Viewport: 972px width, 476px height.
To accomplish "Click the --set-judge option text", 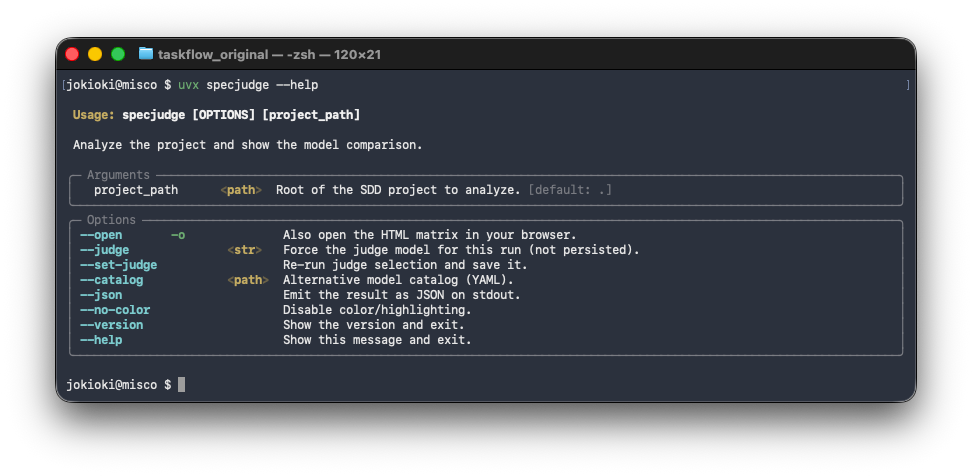I will click(118, 265).
